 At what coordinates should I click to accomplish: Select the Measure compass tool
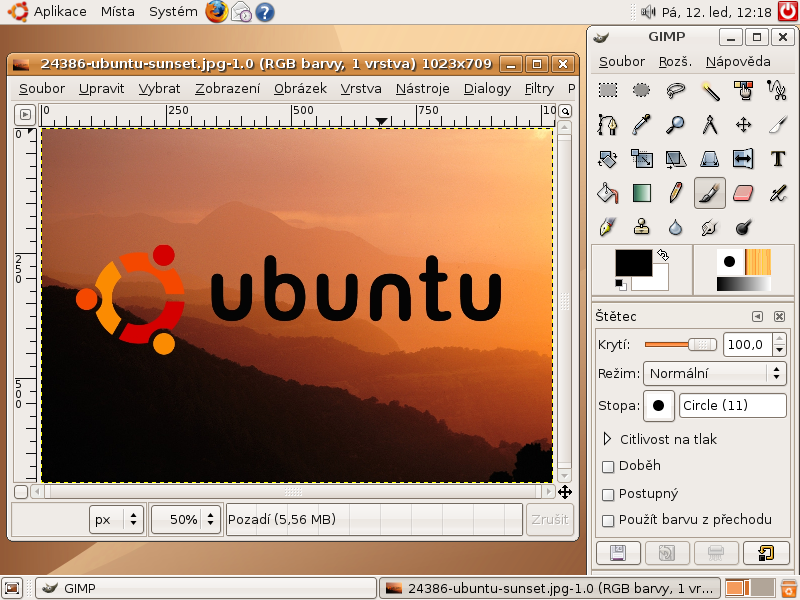tap(710, 125)
